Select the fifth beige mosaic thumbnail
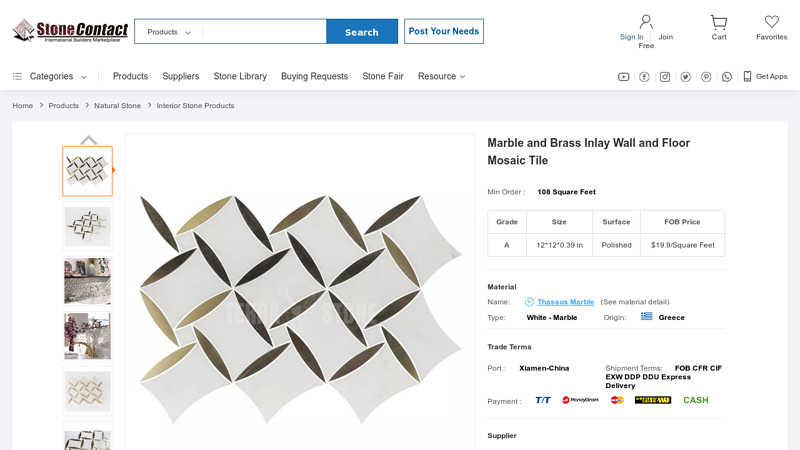This screenshot has height=450, width=800. 87,391
